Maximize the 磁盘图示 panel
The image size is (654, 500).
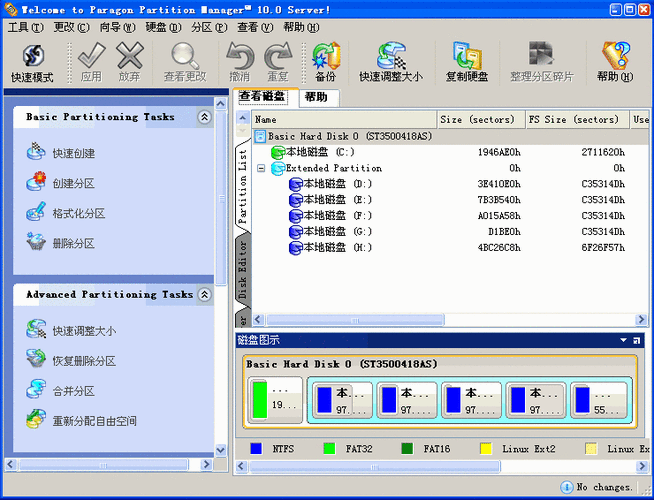pos(636,341)
